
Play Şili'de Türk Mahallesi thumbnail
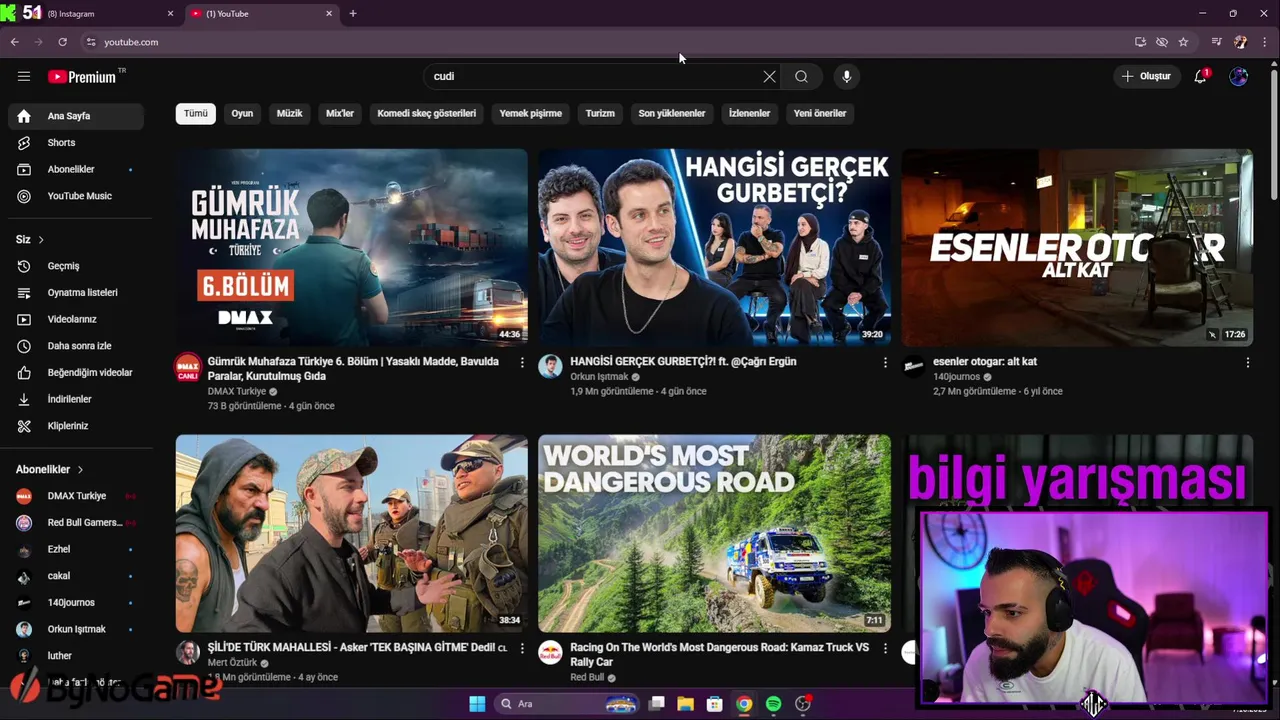click(351, 533)
